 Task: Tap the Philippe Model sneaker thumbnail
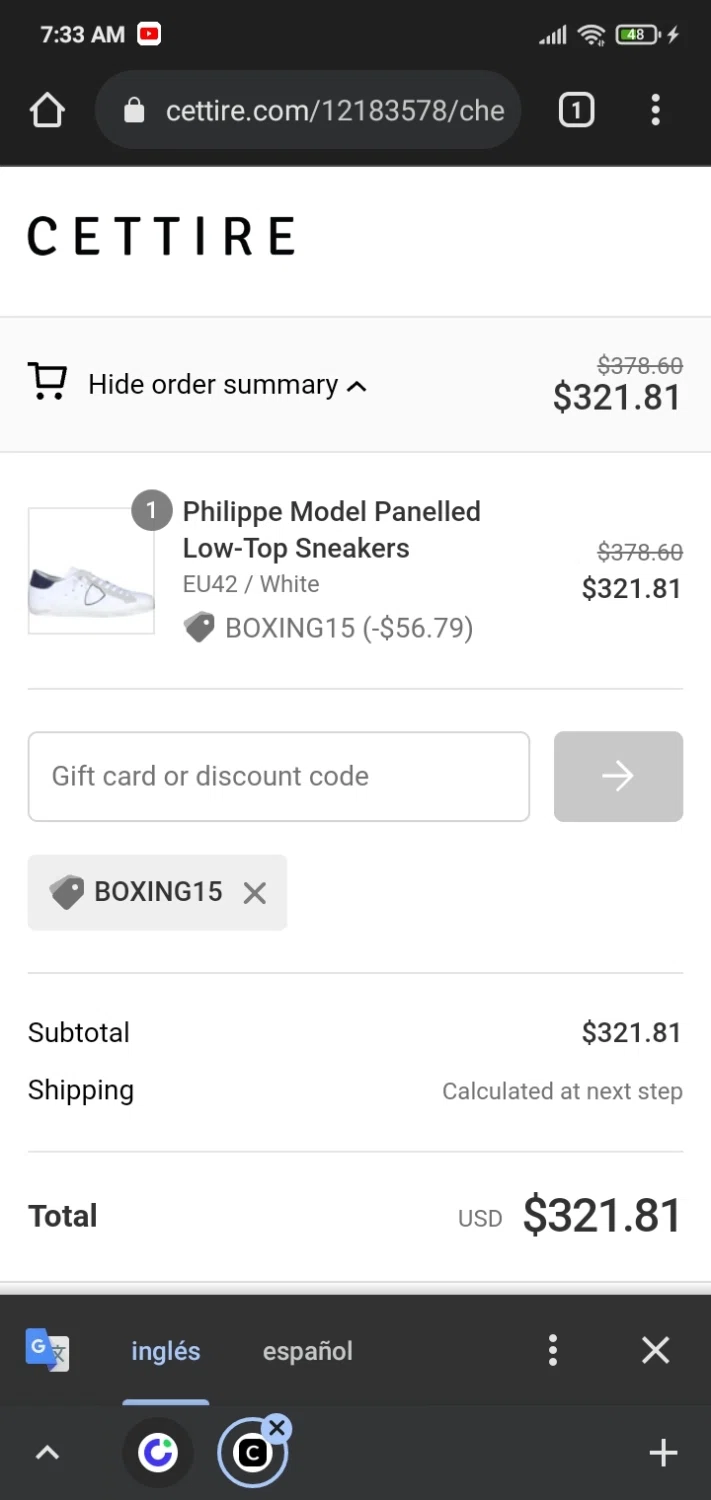(91, 571)
